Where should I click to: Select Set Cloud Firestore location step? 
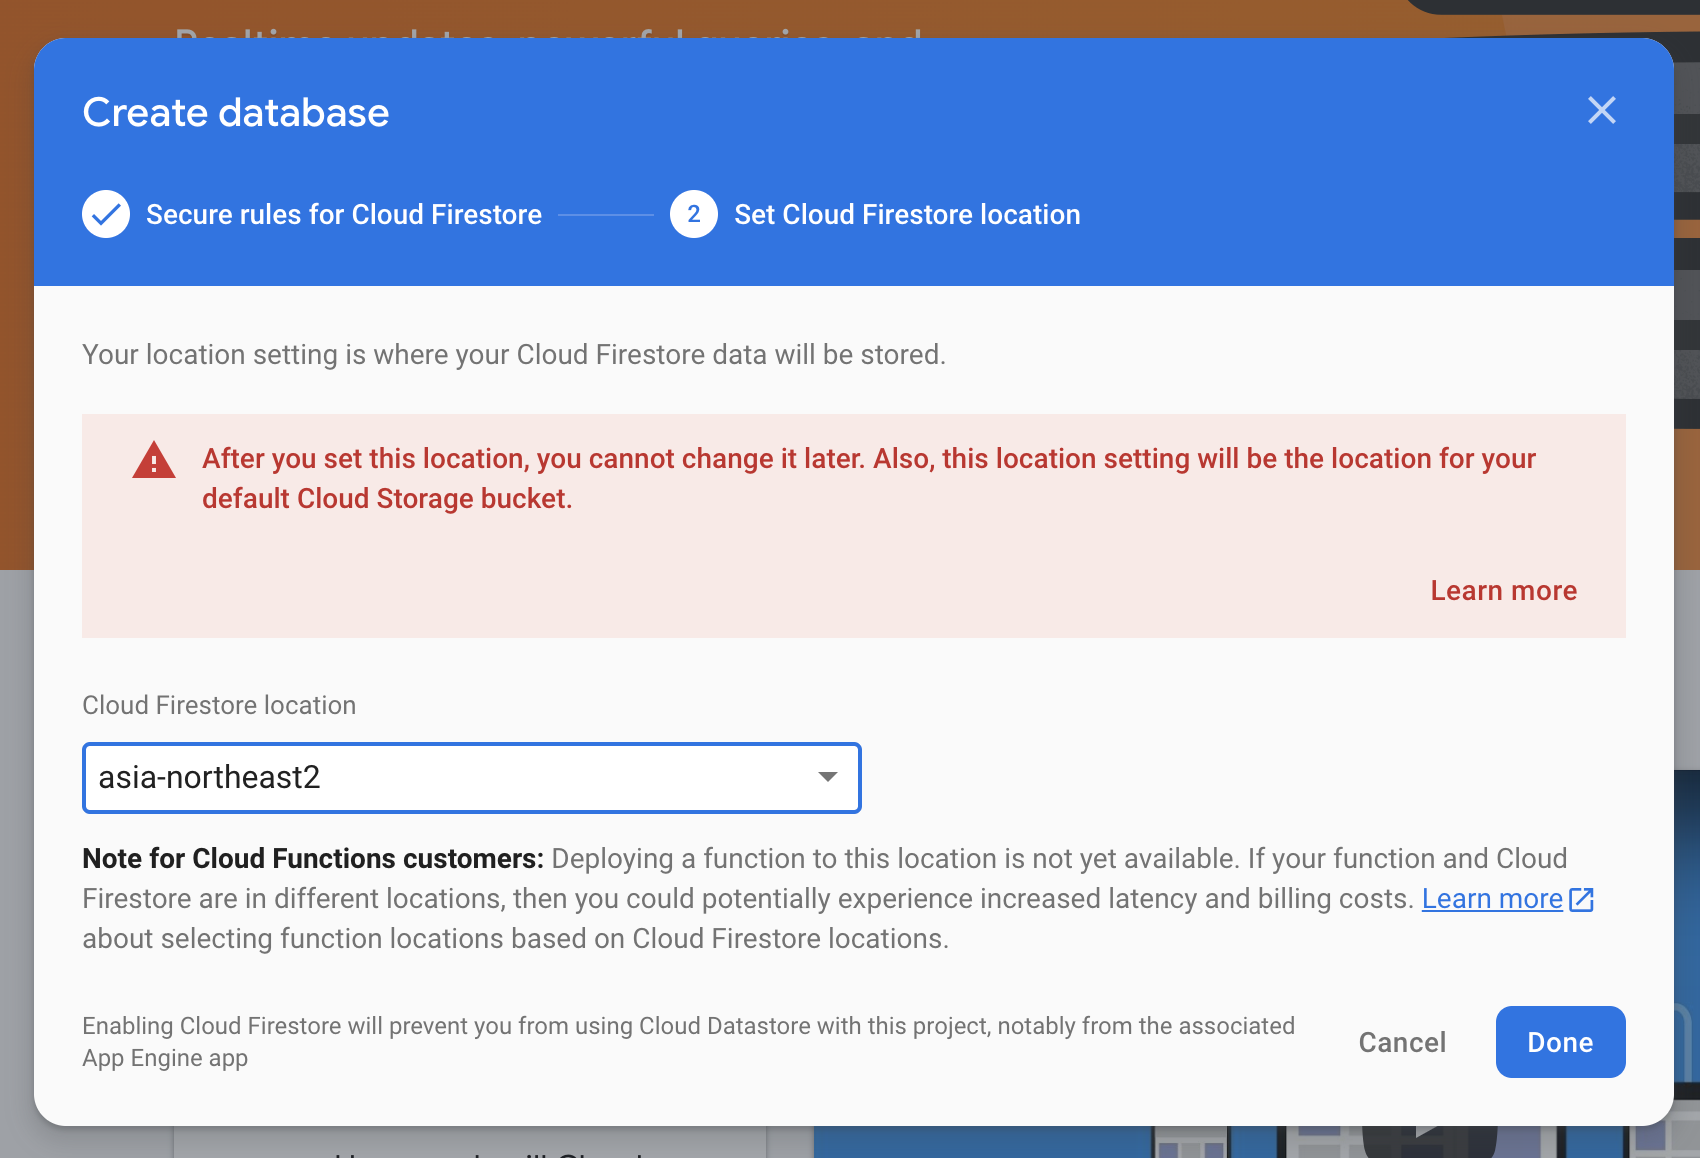907,215
